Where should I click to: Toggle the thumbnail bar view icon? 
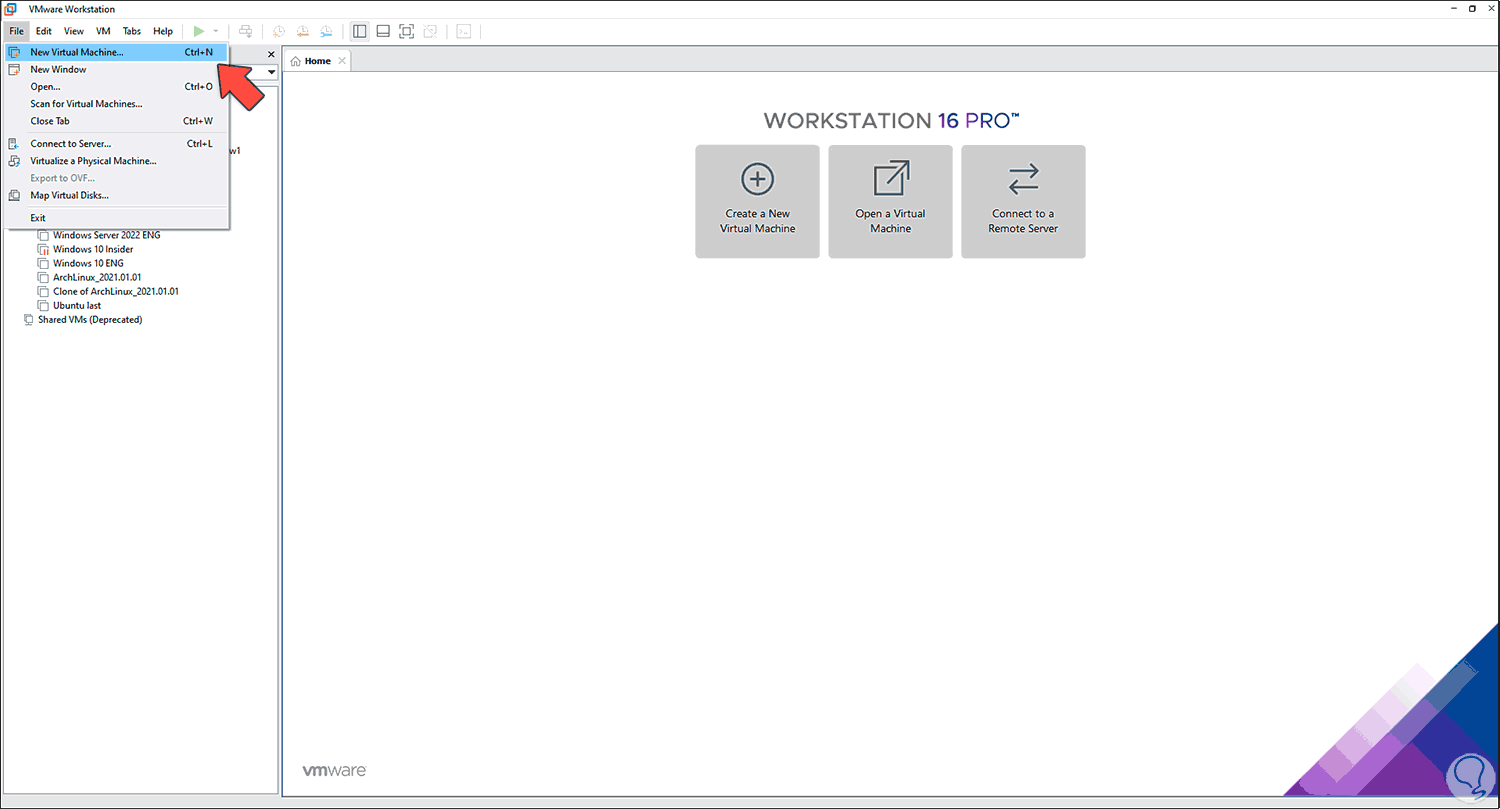383,31
